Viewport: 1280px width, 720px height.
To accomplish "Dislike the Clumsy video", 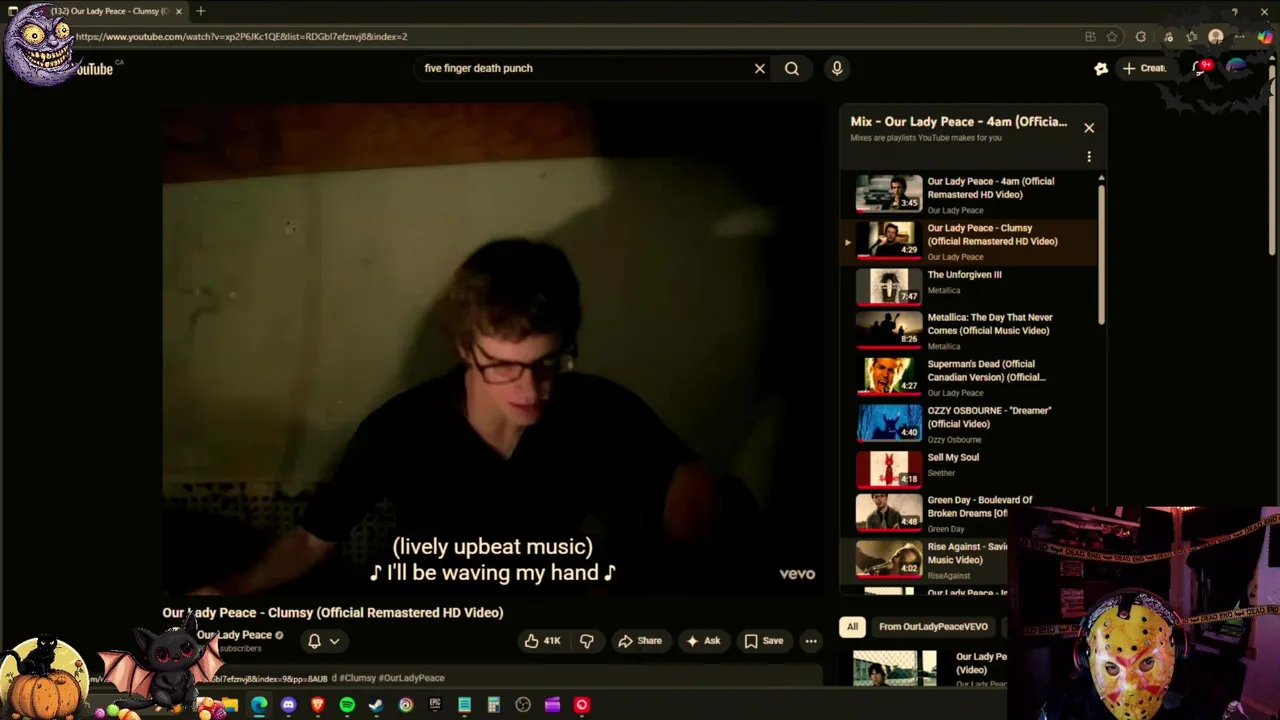I will (587, 641).
